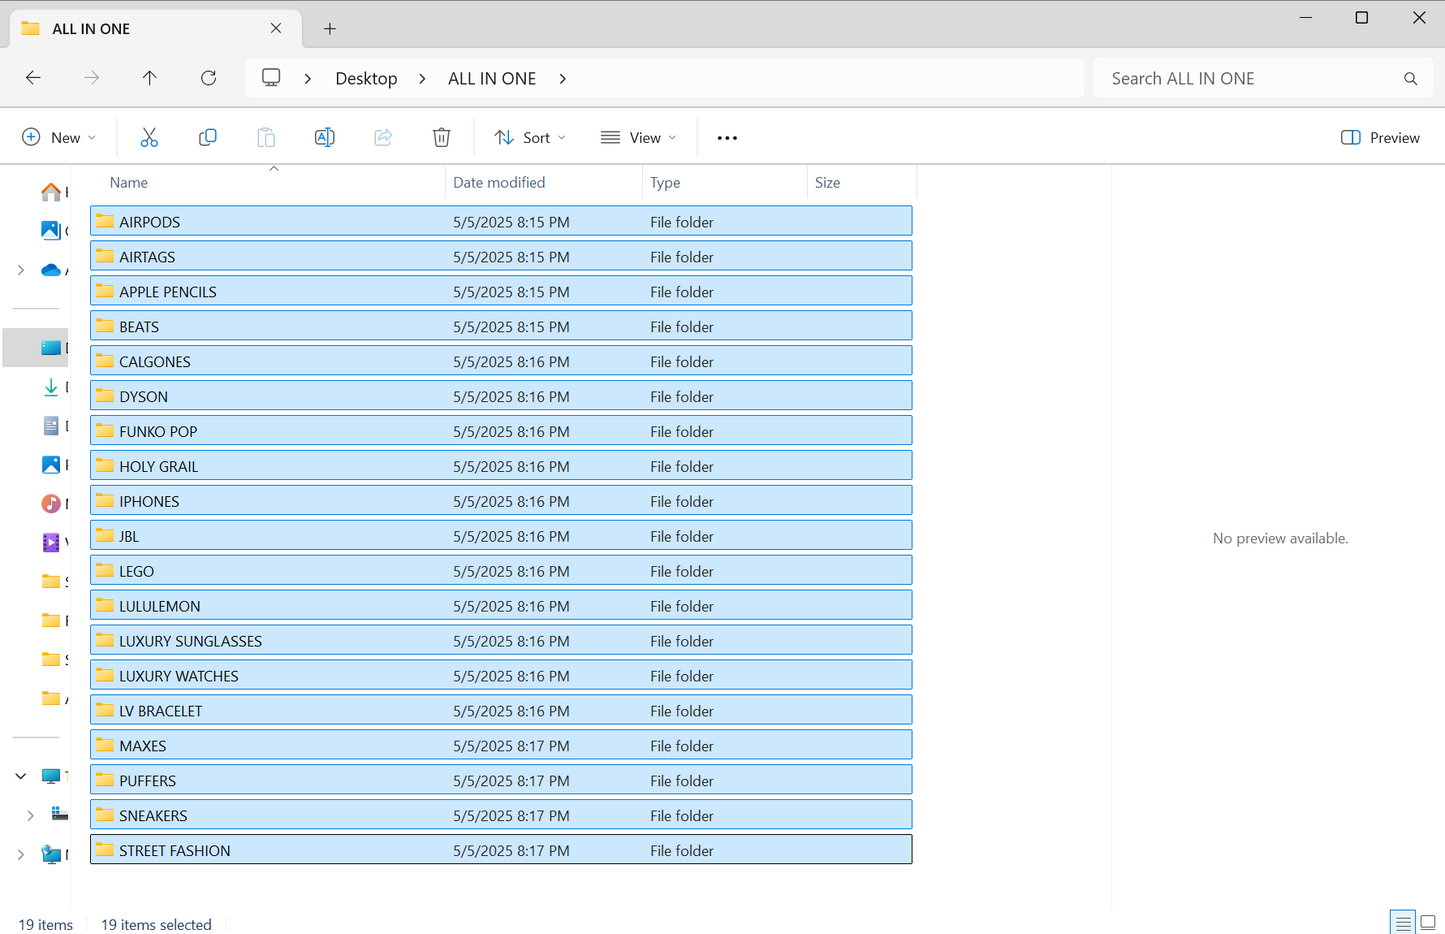
Task: Expand chevron after Desktop in address bar
Action: coord(422,79)
